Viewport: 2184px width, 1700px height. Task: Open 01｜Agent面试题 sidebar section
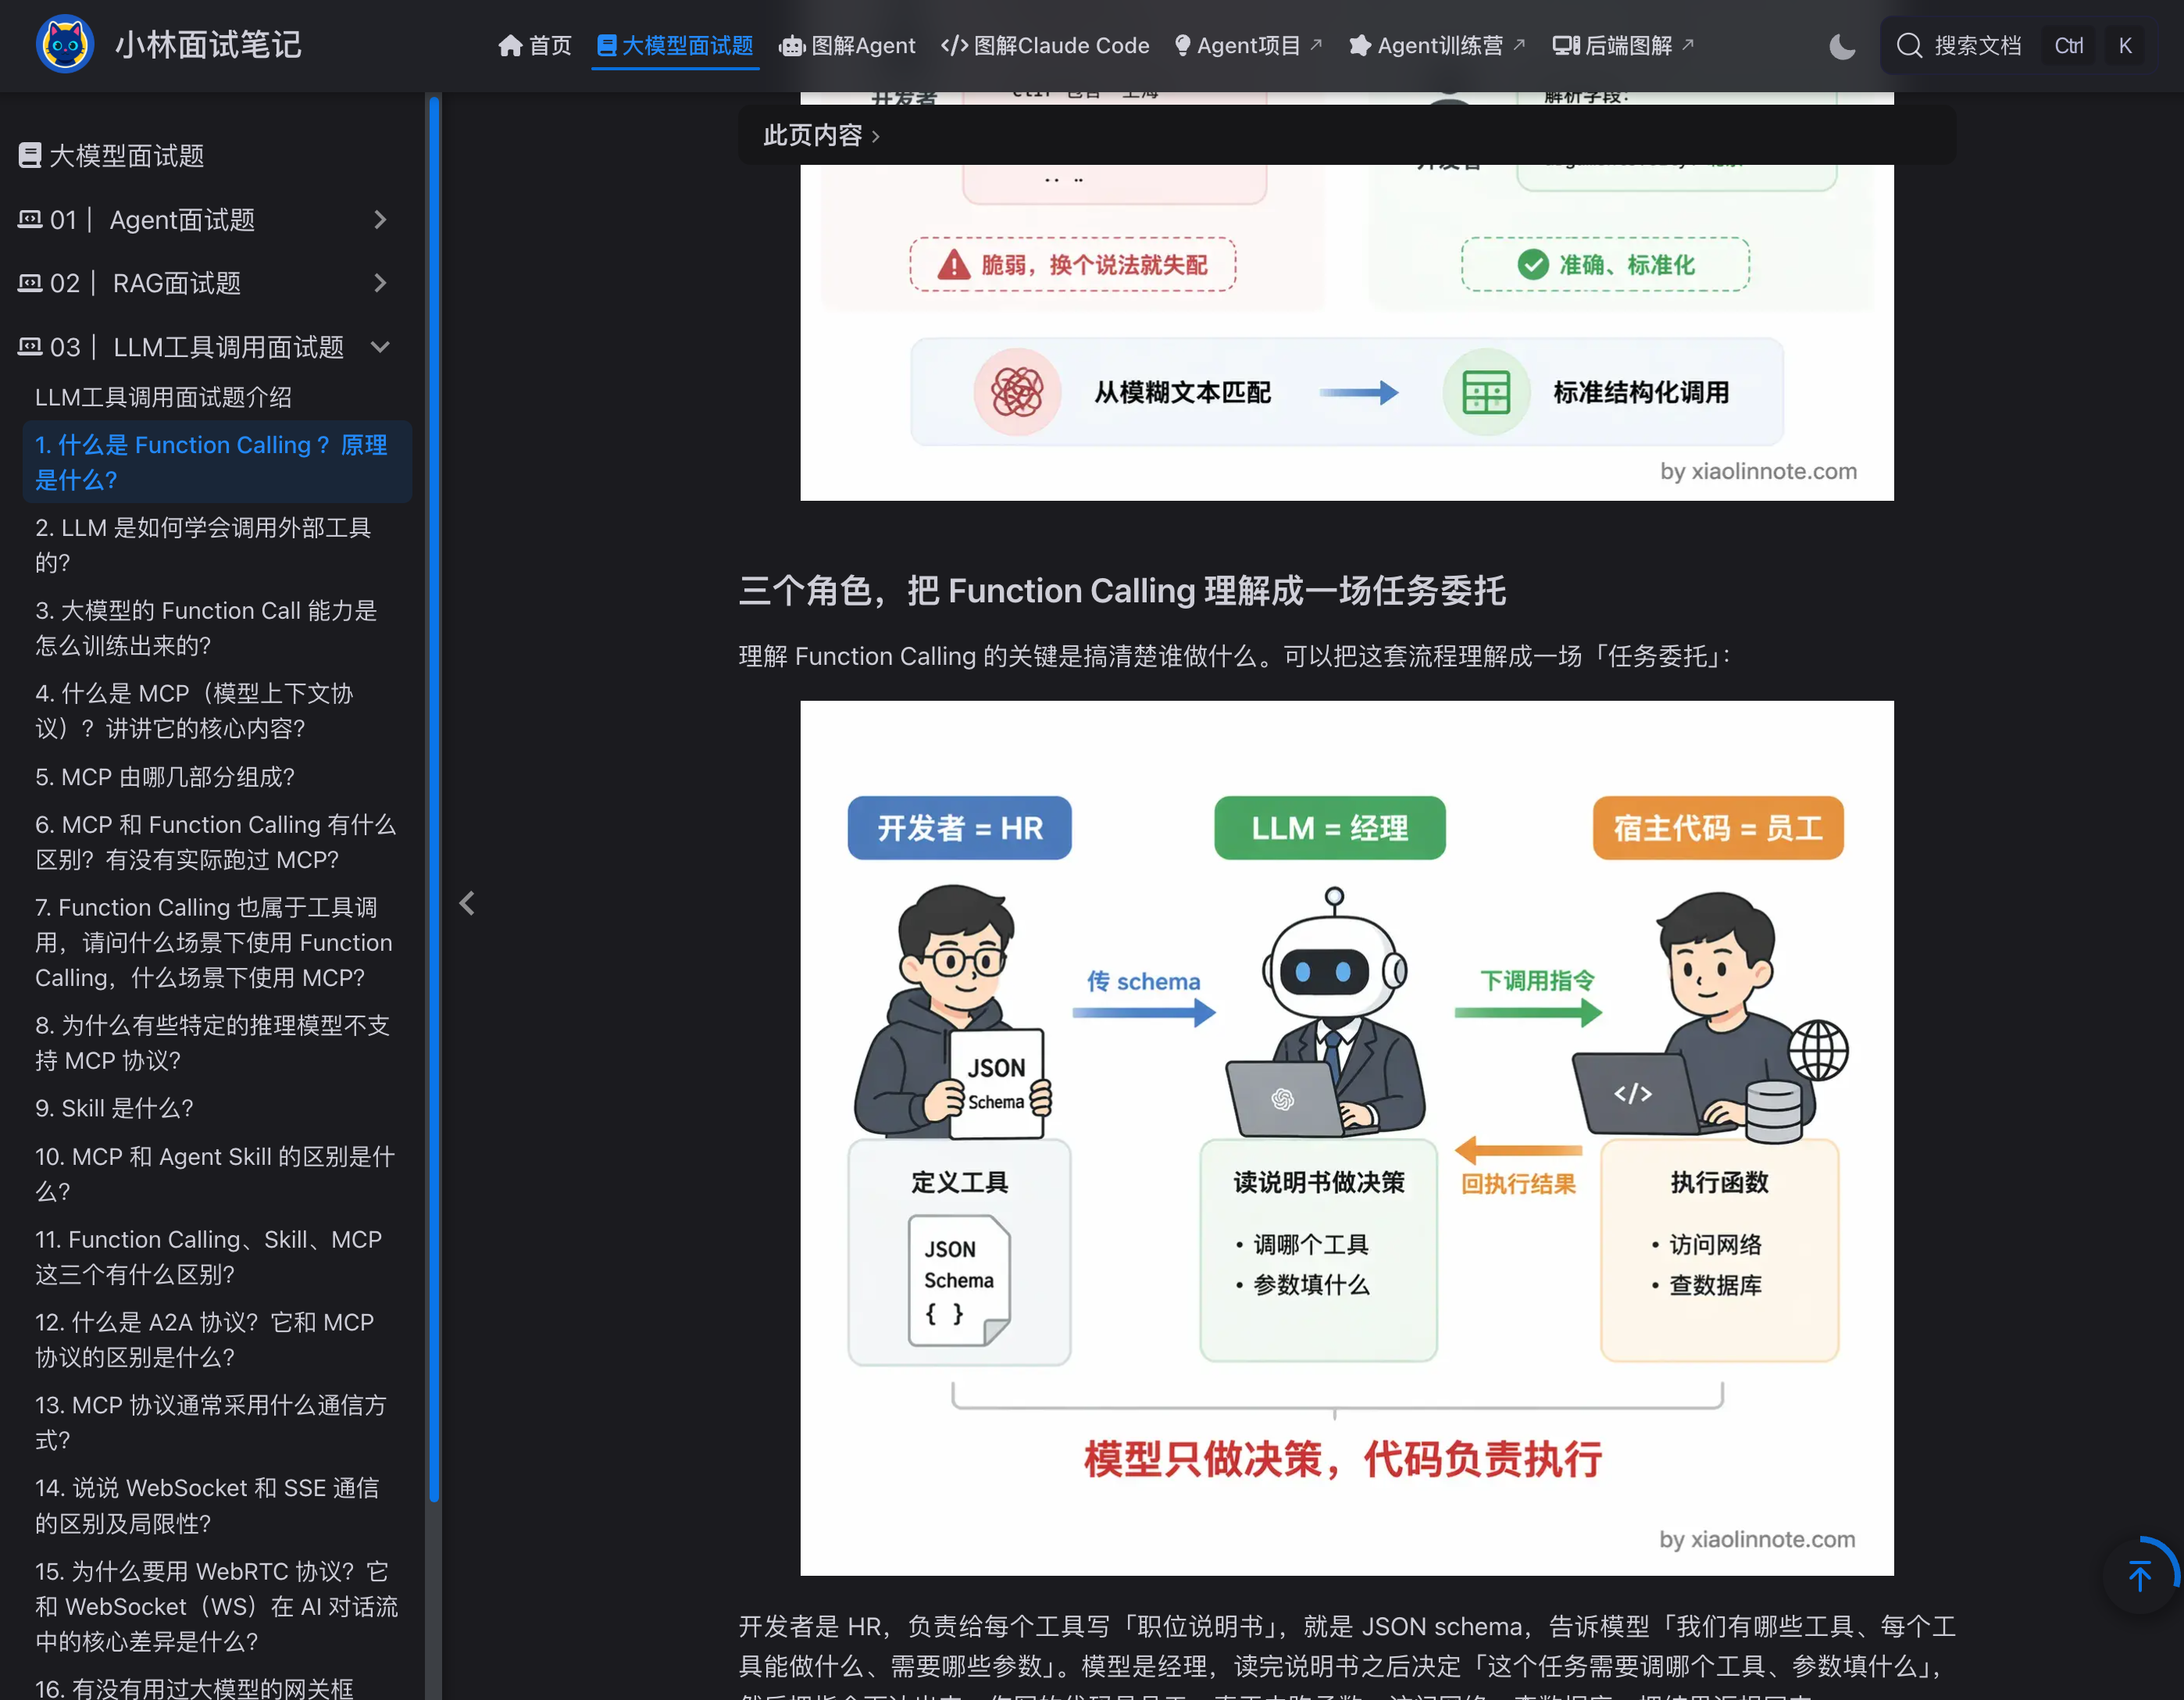pos(205,220)
